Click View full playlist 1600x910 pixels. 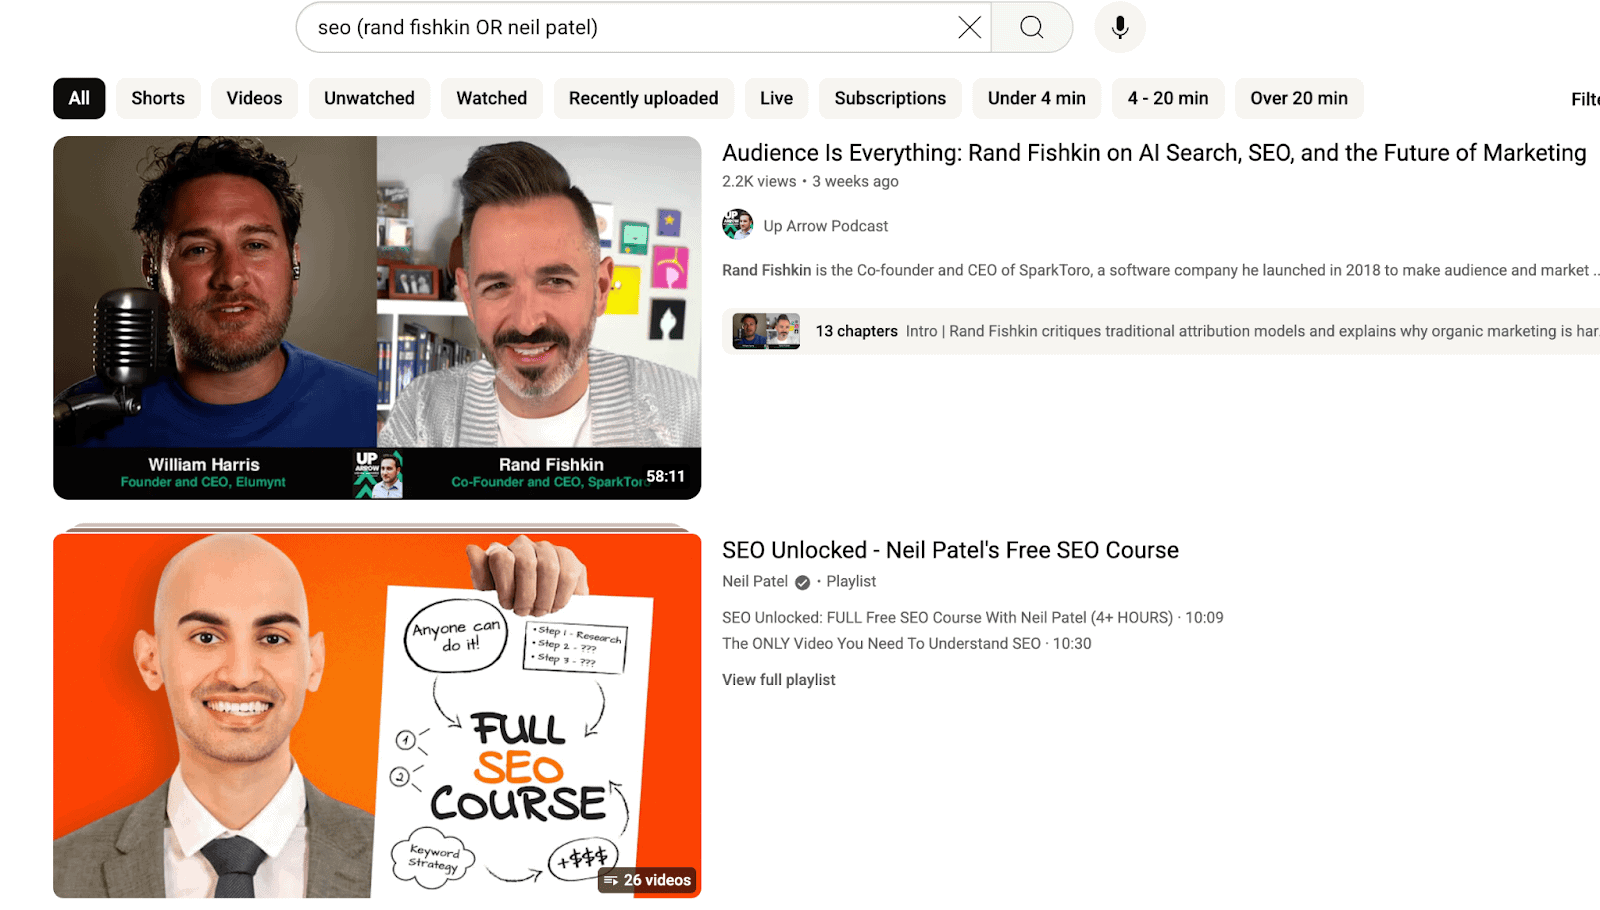pyautogui.click(x=779, y=679)
